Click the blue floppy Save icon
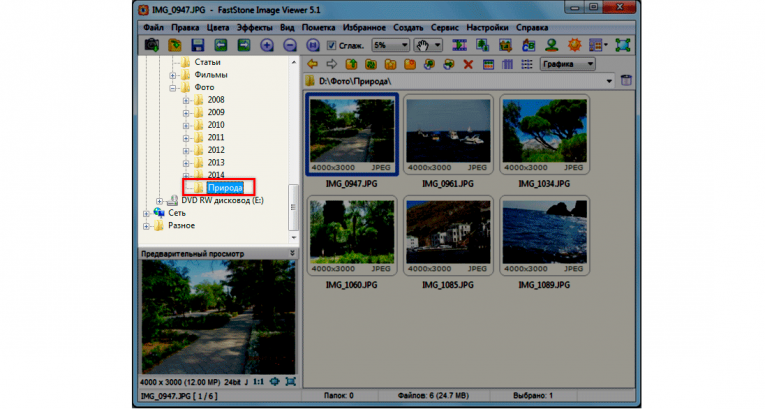The width and height of the screenshot is (765, 409). click(x=198, y=45)
